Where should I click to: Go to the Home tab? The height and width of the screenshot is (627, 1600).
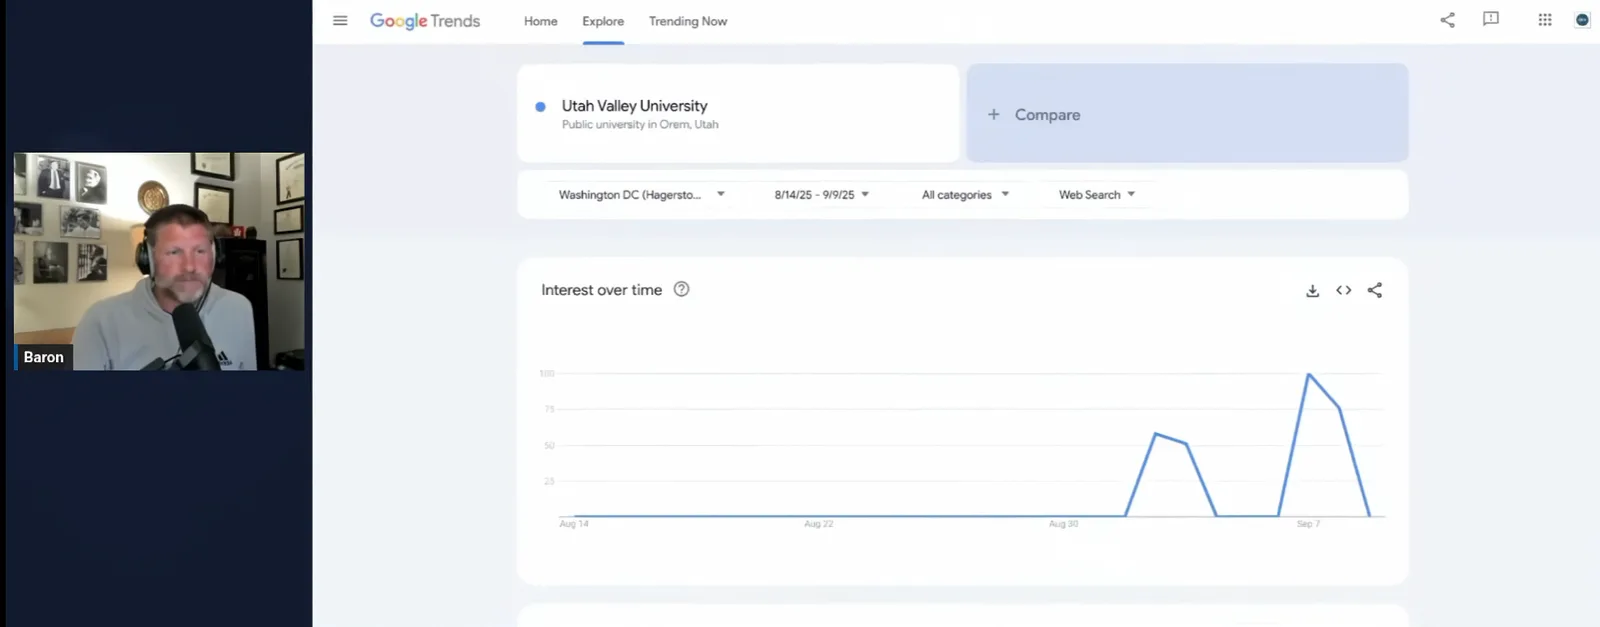pos(541,21)
